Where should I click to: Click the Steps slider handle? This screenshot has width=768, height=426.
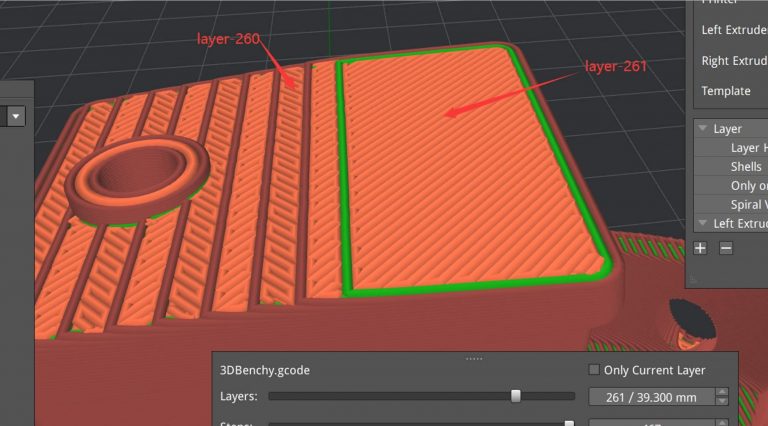[x=569, y=423]
